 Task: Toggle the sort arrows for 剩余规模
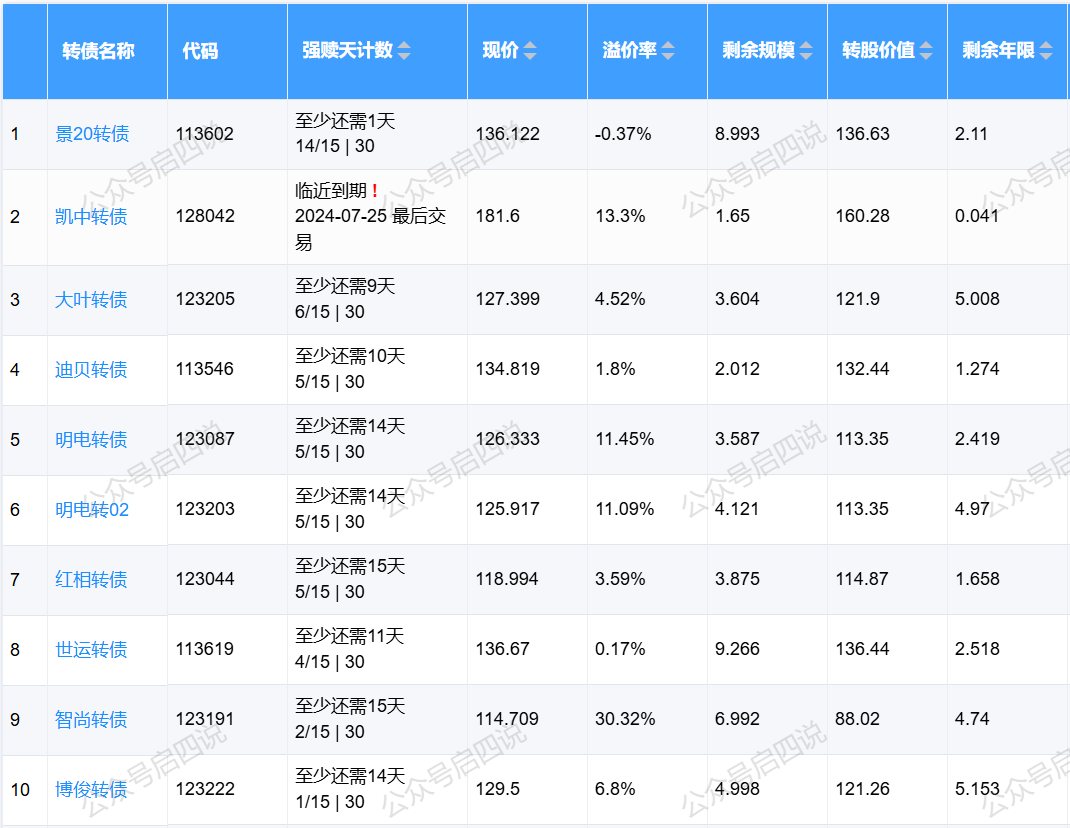pos(806,51)
